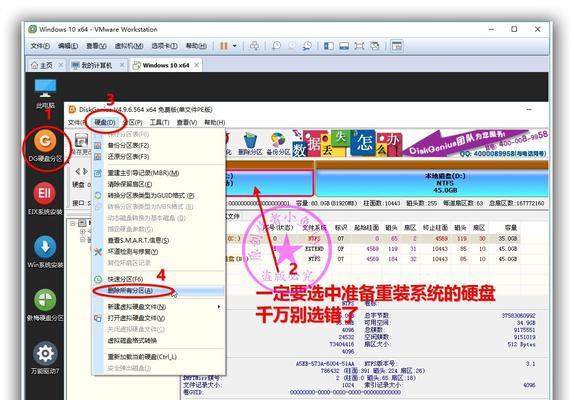Choose 清除保留扇区(E) entry
Screen dimensions: 574x400
tap(159, 184)
